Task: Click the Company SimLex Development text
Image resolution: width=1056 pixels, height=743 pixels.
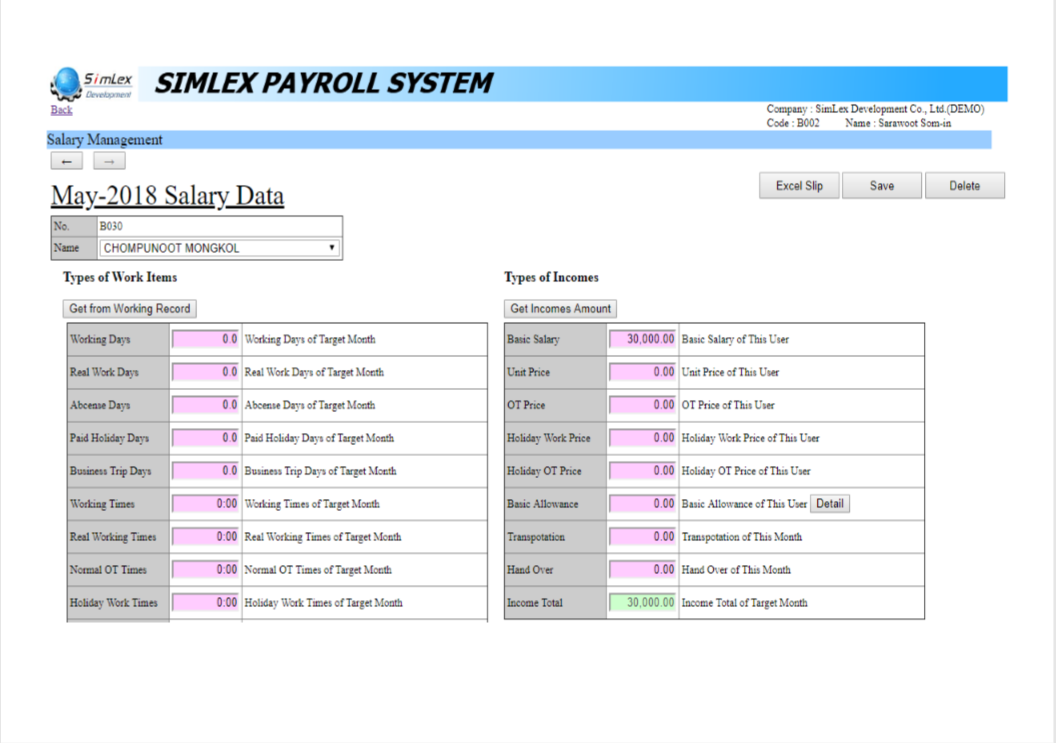Action: coord(875,109)
